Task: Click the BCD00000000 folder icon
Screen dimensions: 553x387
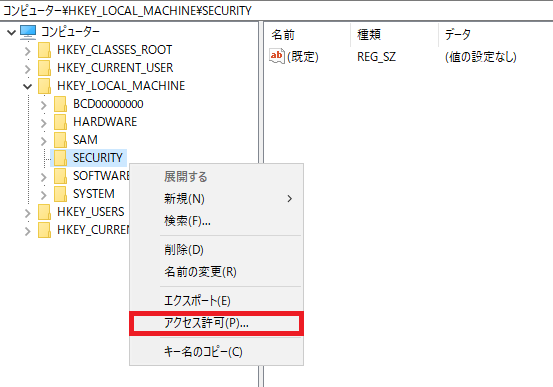Action: tap(61, 104)
